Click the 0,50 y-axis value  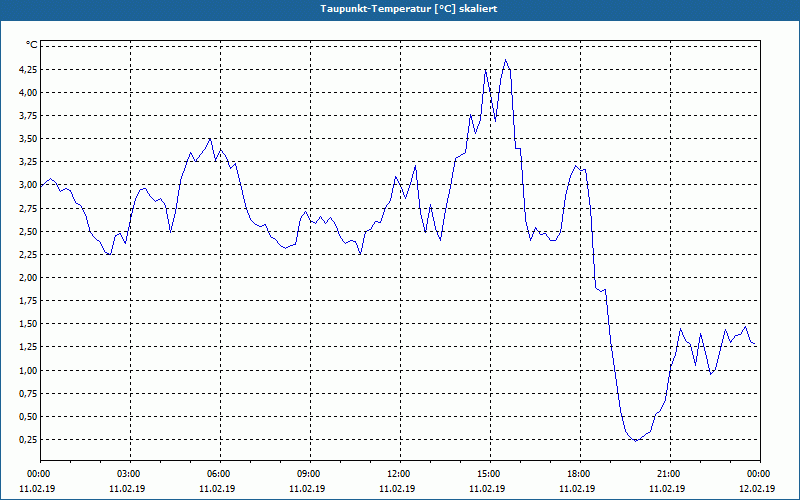tap(28, 417)
